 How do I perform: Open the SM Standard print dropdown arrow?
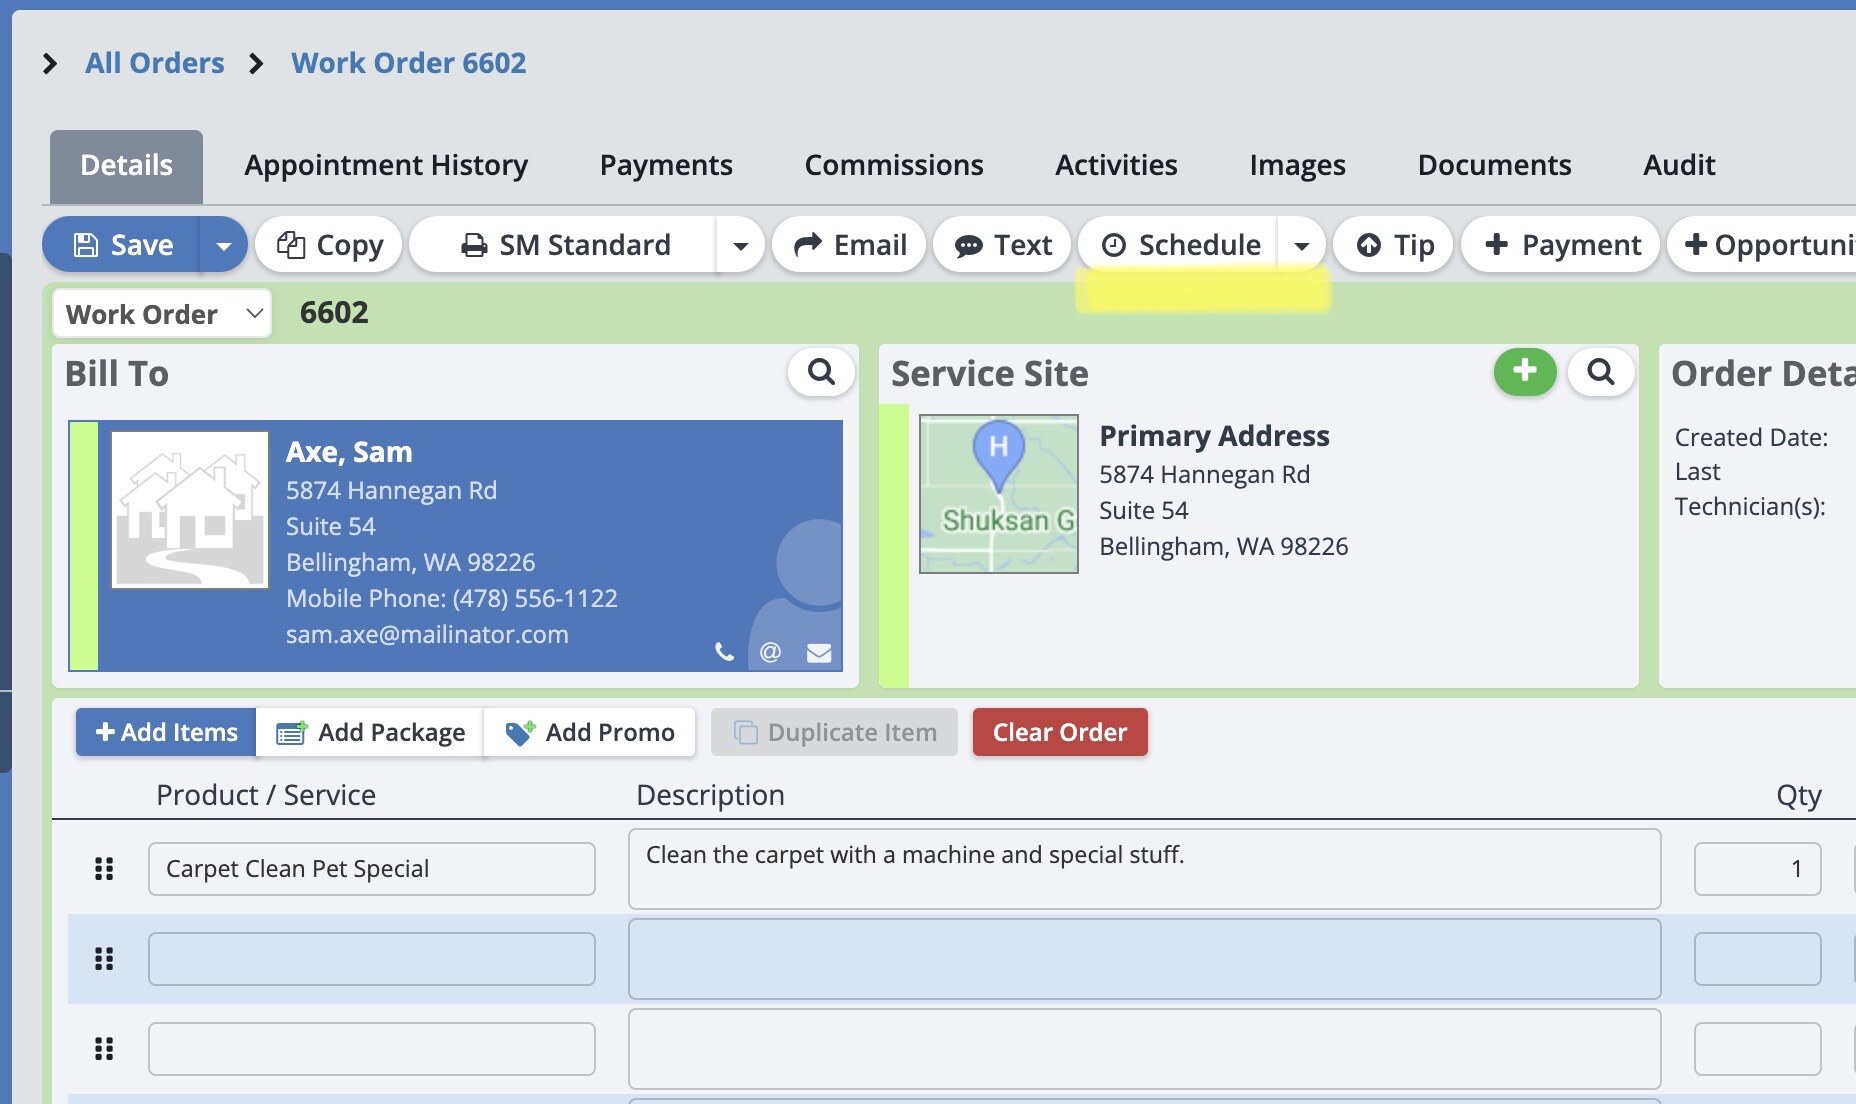[x=740, y=245]
